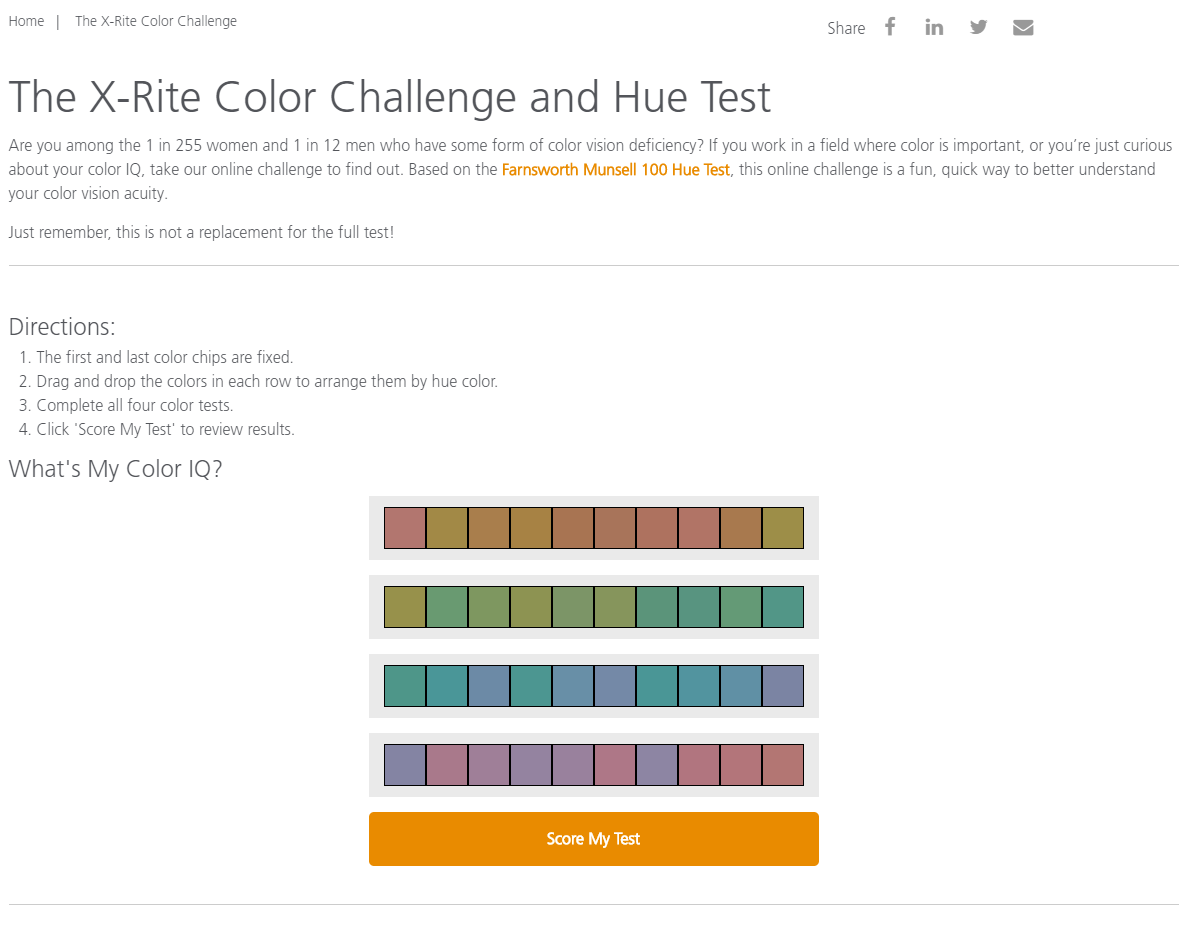Pick the first teal chip in row three
This screenshot has width=1188, height=939.
[x=405, y=686]
